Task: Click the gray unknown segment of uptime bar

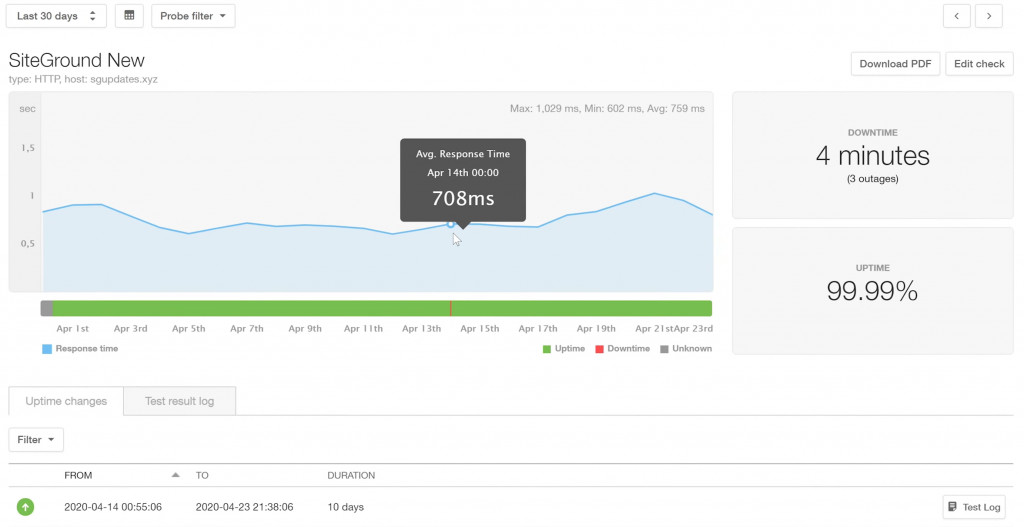Action: 46,309
